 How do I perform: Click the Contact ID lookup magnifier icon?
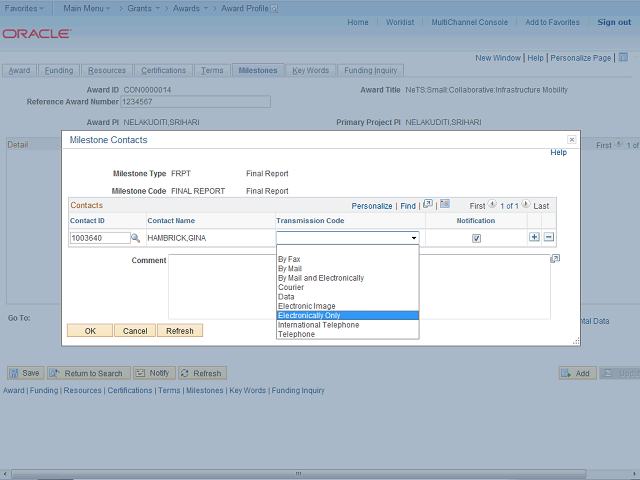coord(136,238)
